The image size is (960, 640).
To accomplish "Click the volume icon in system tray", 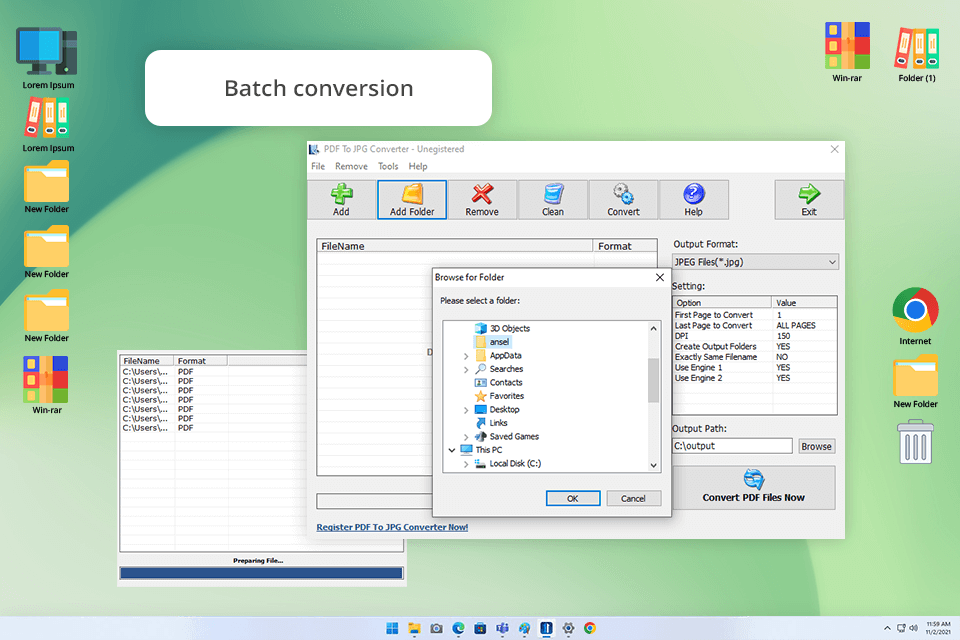I will click(x=913, y=628).
